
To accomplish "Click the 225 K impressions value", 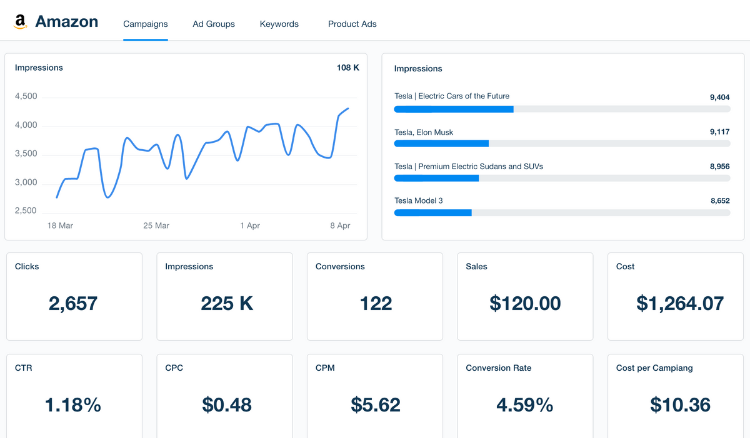I will (227, 303).
